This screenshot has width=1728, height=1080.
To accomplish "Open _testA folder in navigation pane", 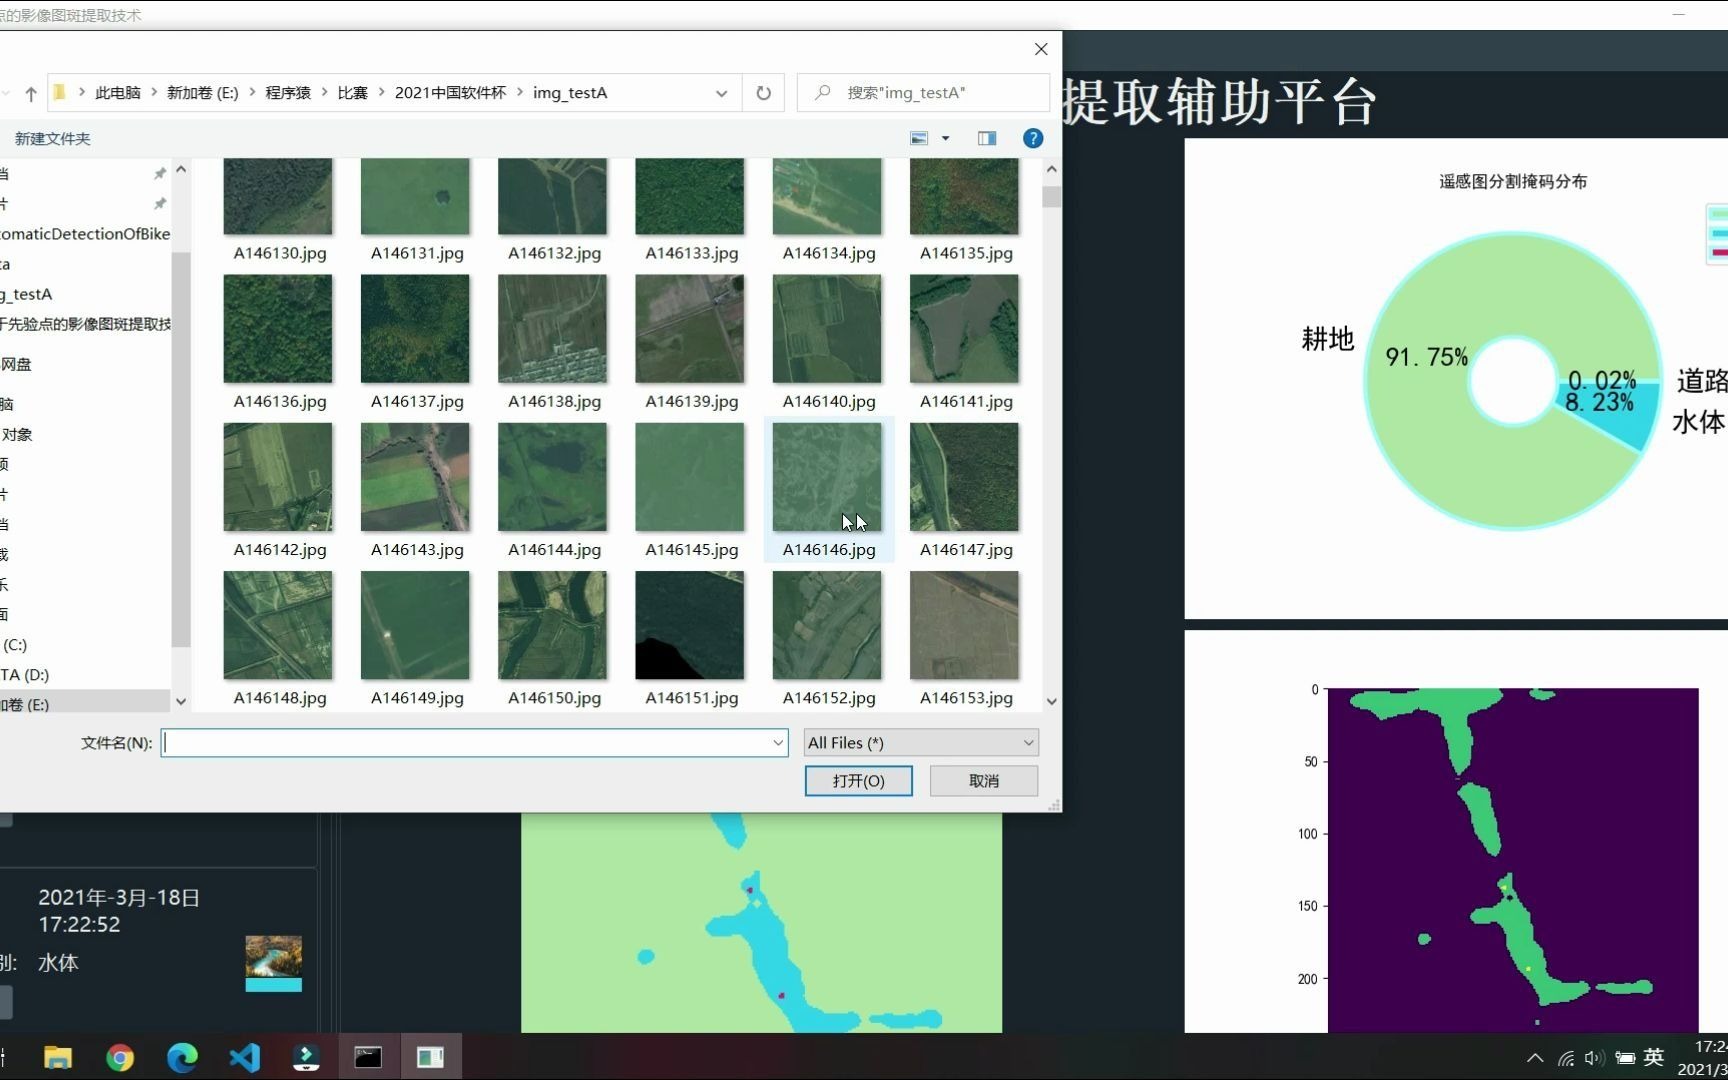I will pos(27,294).
